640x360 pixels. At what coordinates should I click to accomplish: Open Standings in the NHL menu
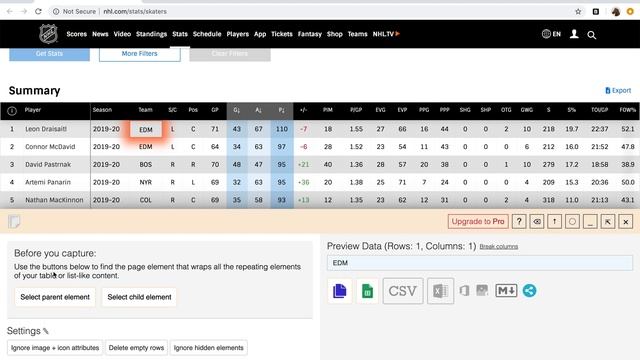[x=151, y=34]
